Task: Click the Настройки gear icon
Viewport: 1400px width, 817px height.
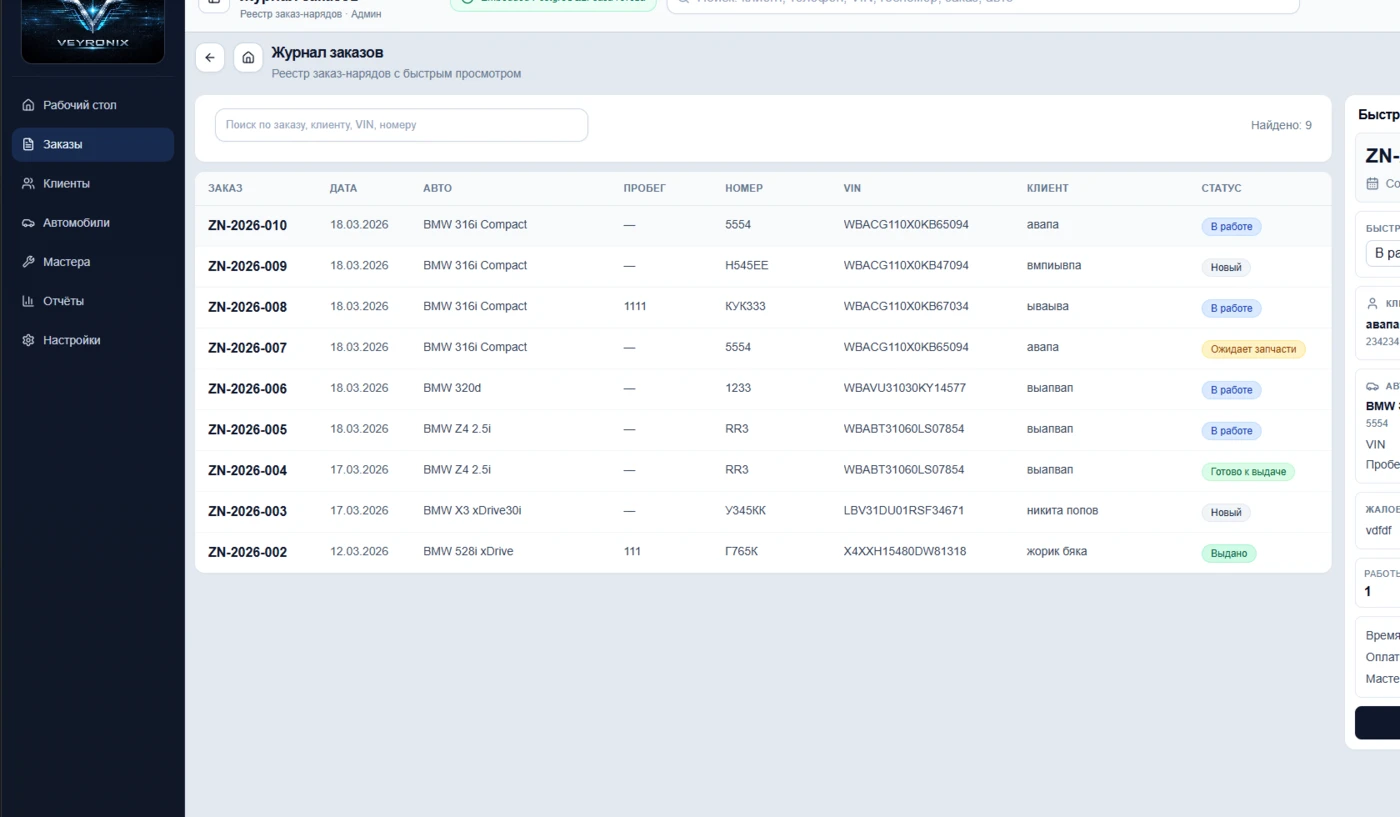Action: click(x=28, y=340)
